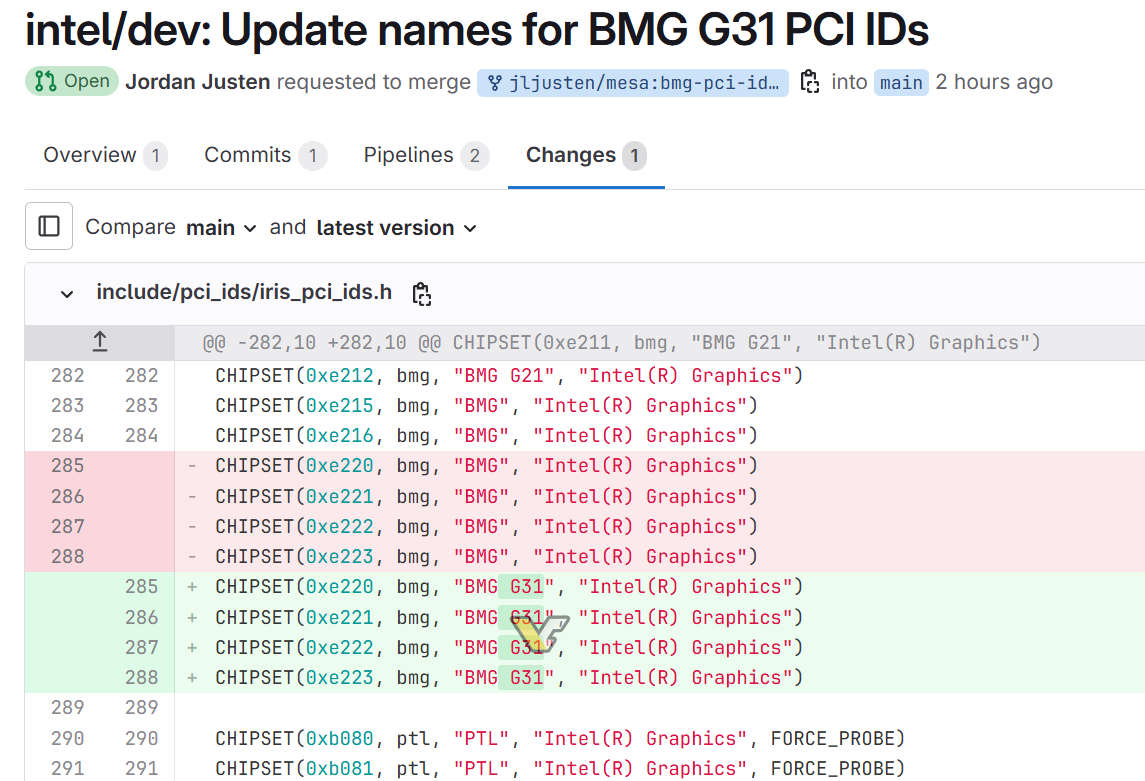Collapse the iris_pci_ids.h diff section
This screenshot has height=781, width=1145.
point(66,294)
